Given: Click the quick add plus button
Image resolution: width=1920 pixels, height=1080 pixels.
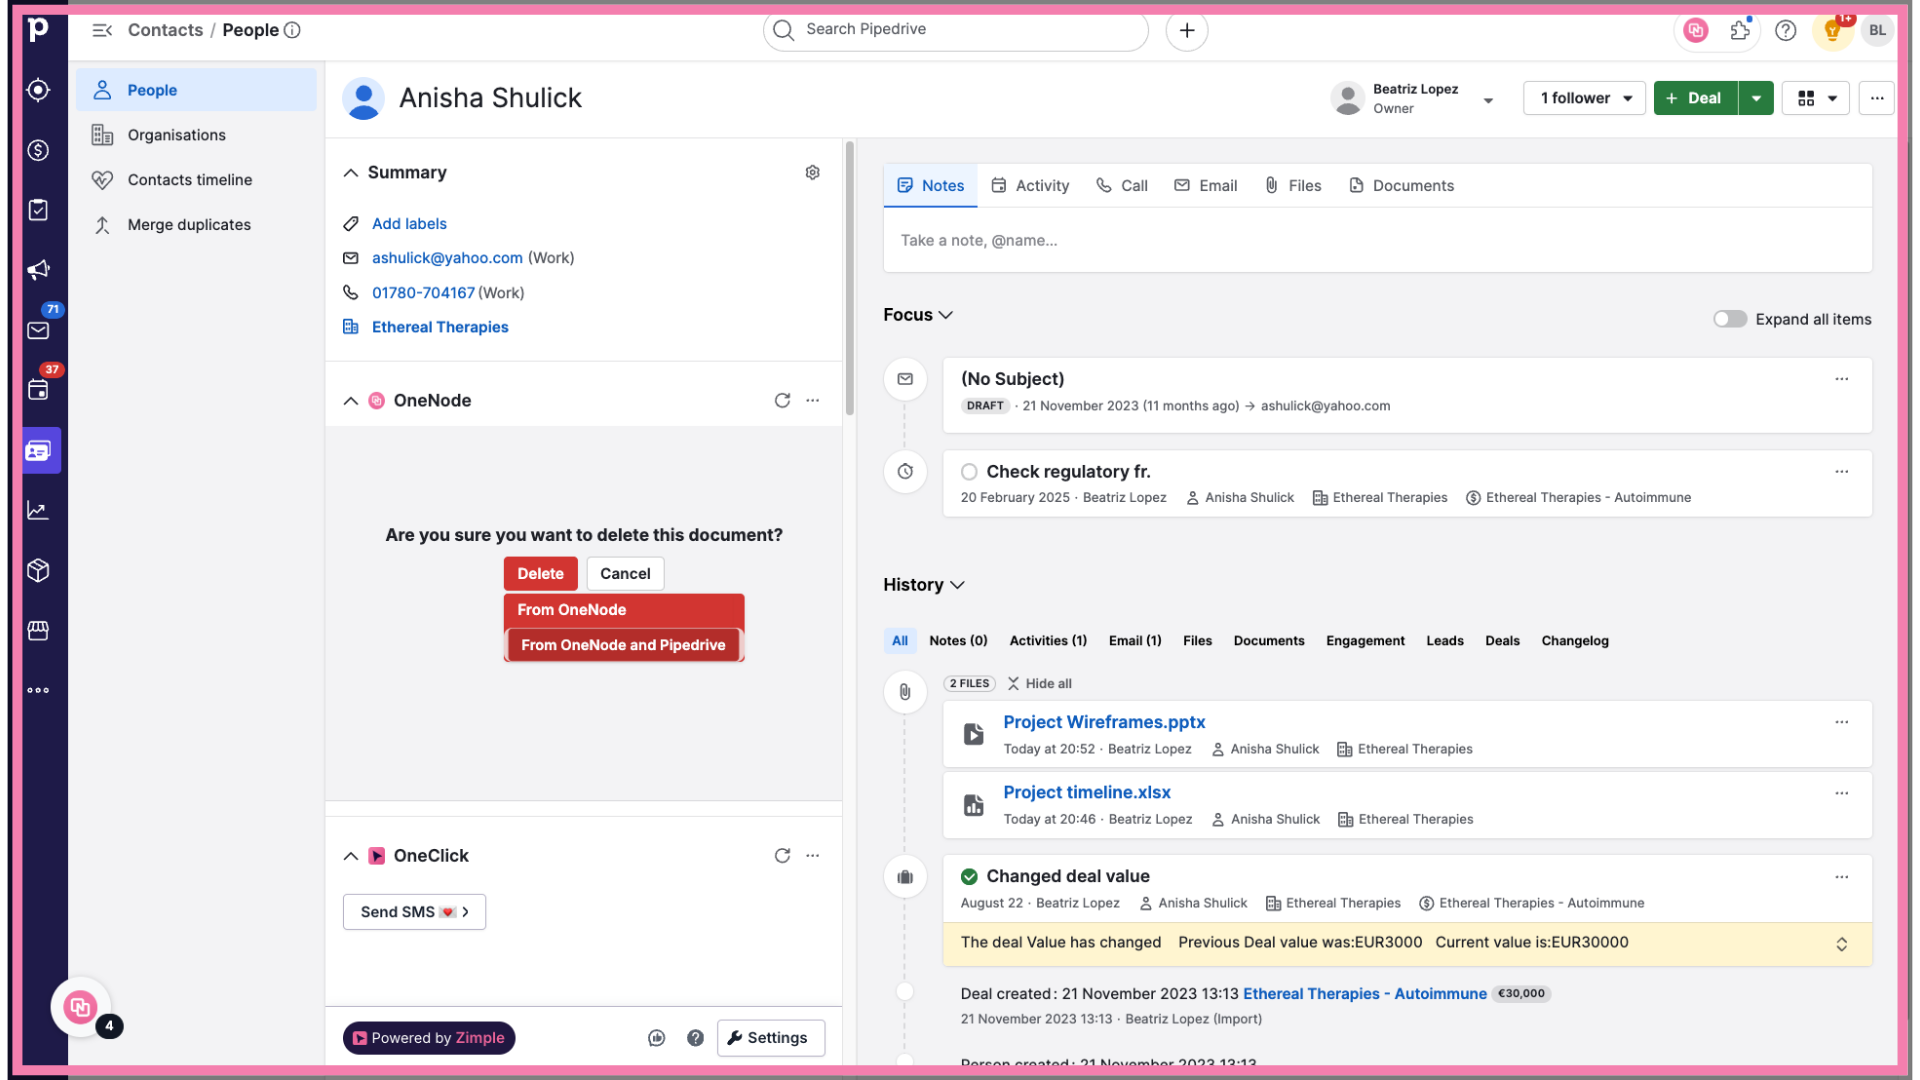Looking at the screenshot, I should point(1187,30).
